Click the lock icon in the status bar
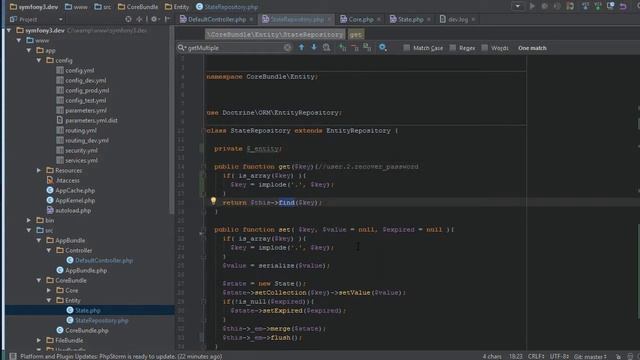Viewport: 640px width, 360px height. coord(618,356)
